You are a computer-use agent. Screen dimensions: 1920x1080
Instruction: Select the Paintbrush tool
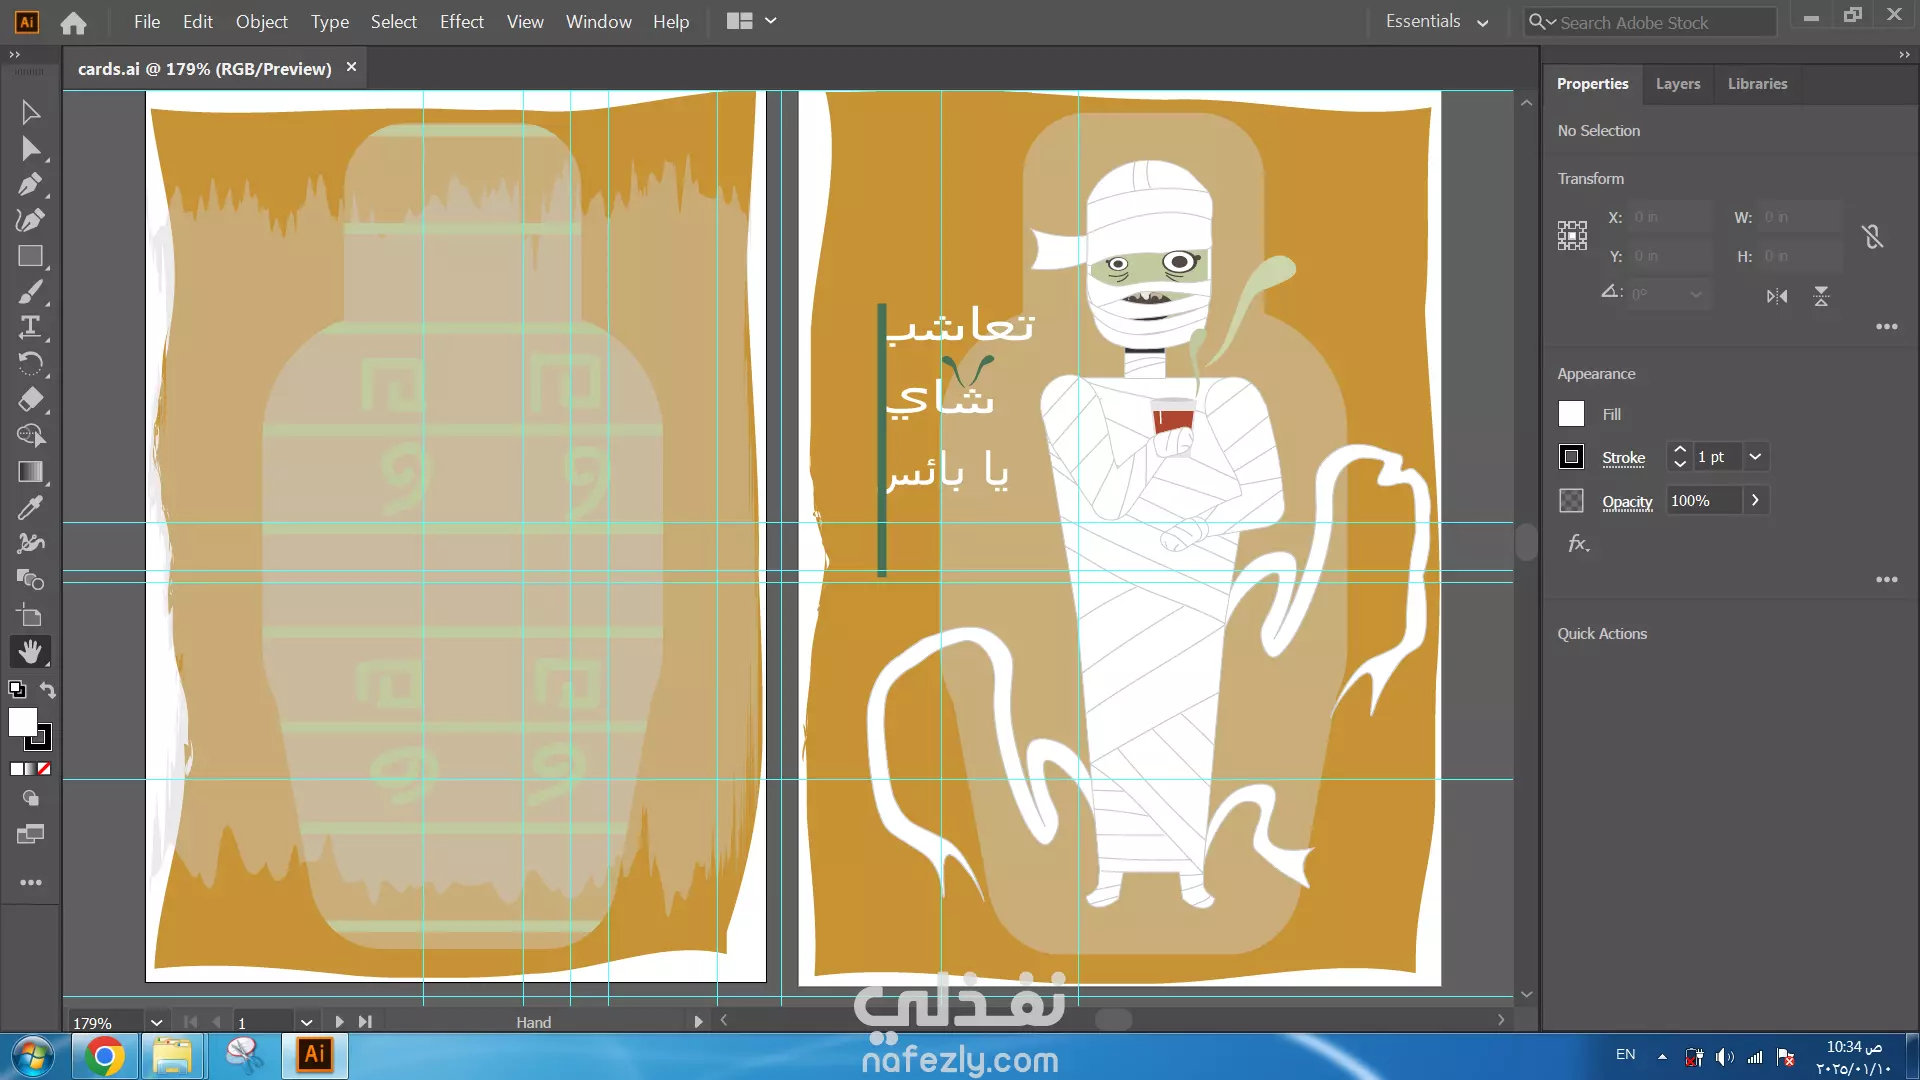pyautogui.click(x=30, y=292)
